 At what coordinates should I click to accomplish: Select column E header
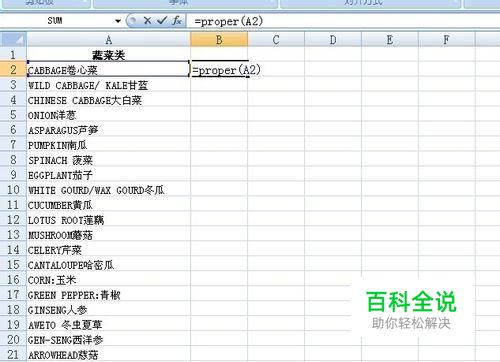click(390, 40)
